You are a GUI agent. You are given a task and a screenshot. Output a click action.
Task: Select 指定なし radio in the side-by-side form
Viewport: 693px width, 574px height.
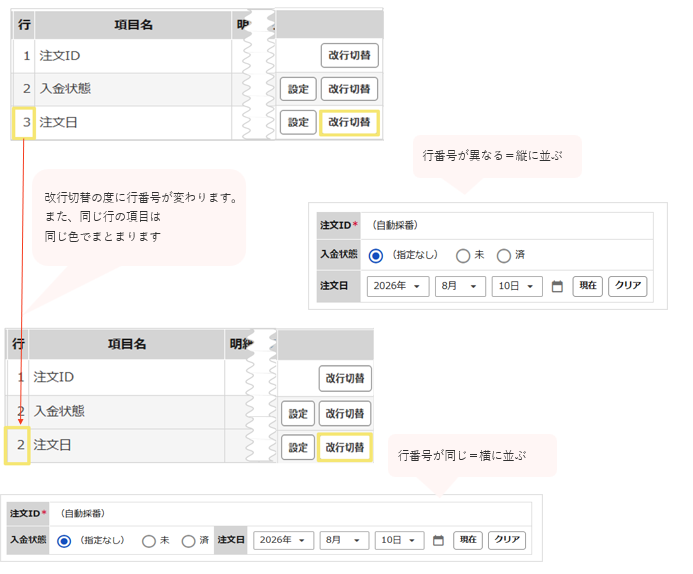(x=64, y=541)
